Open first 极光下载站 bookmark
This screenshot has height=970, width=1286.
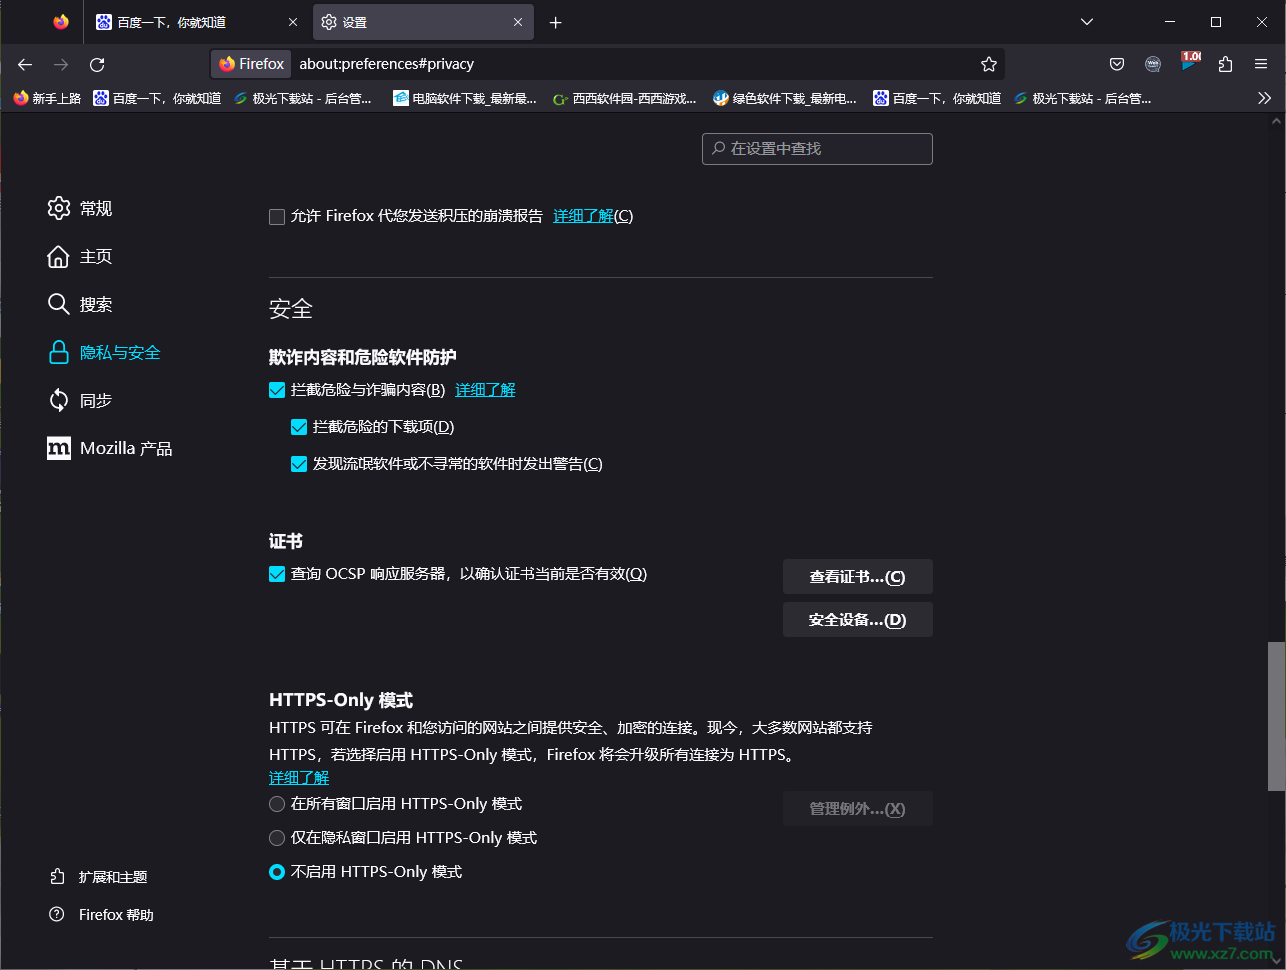click(302, 98)
